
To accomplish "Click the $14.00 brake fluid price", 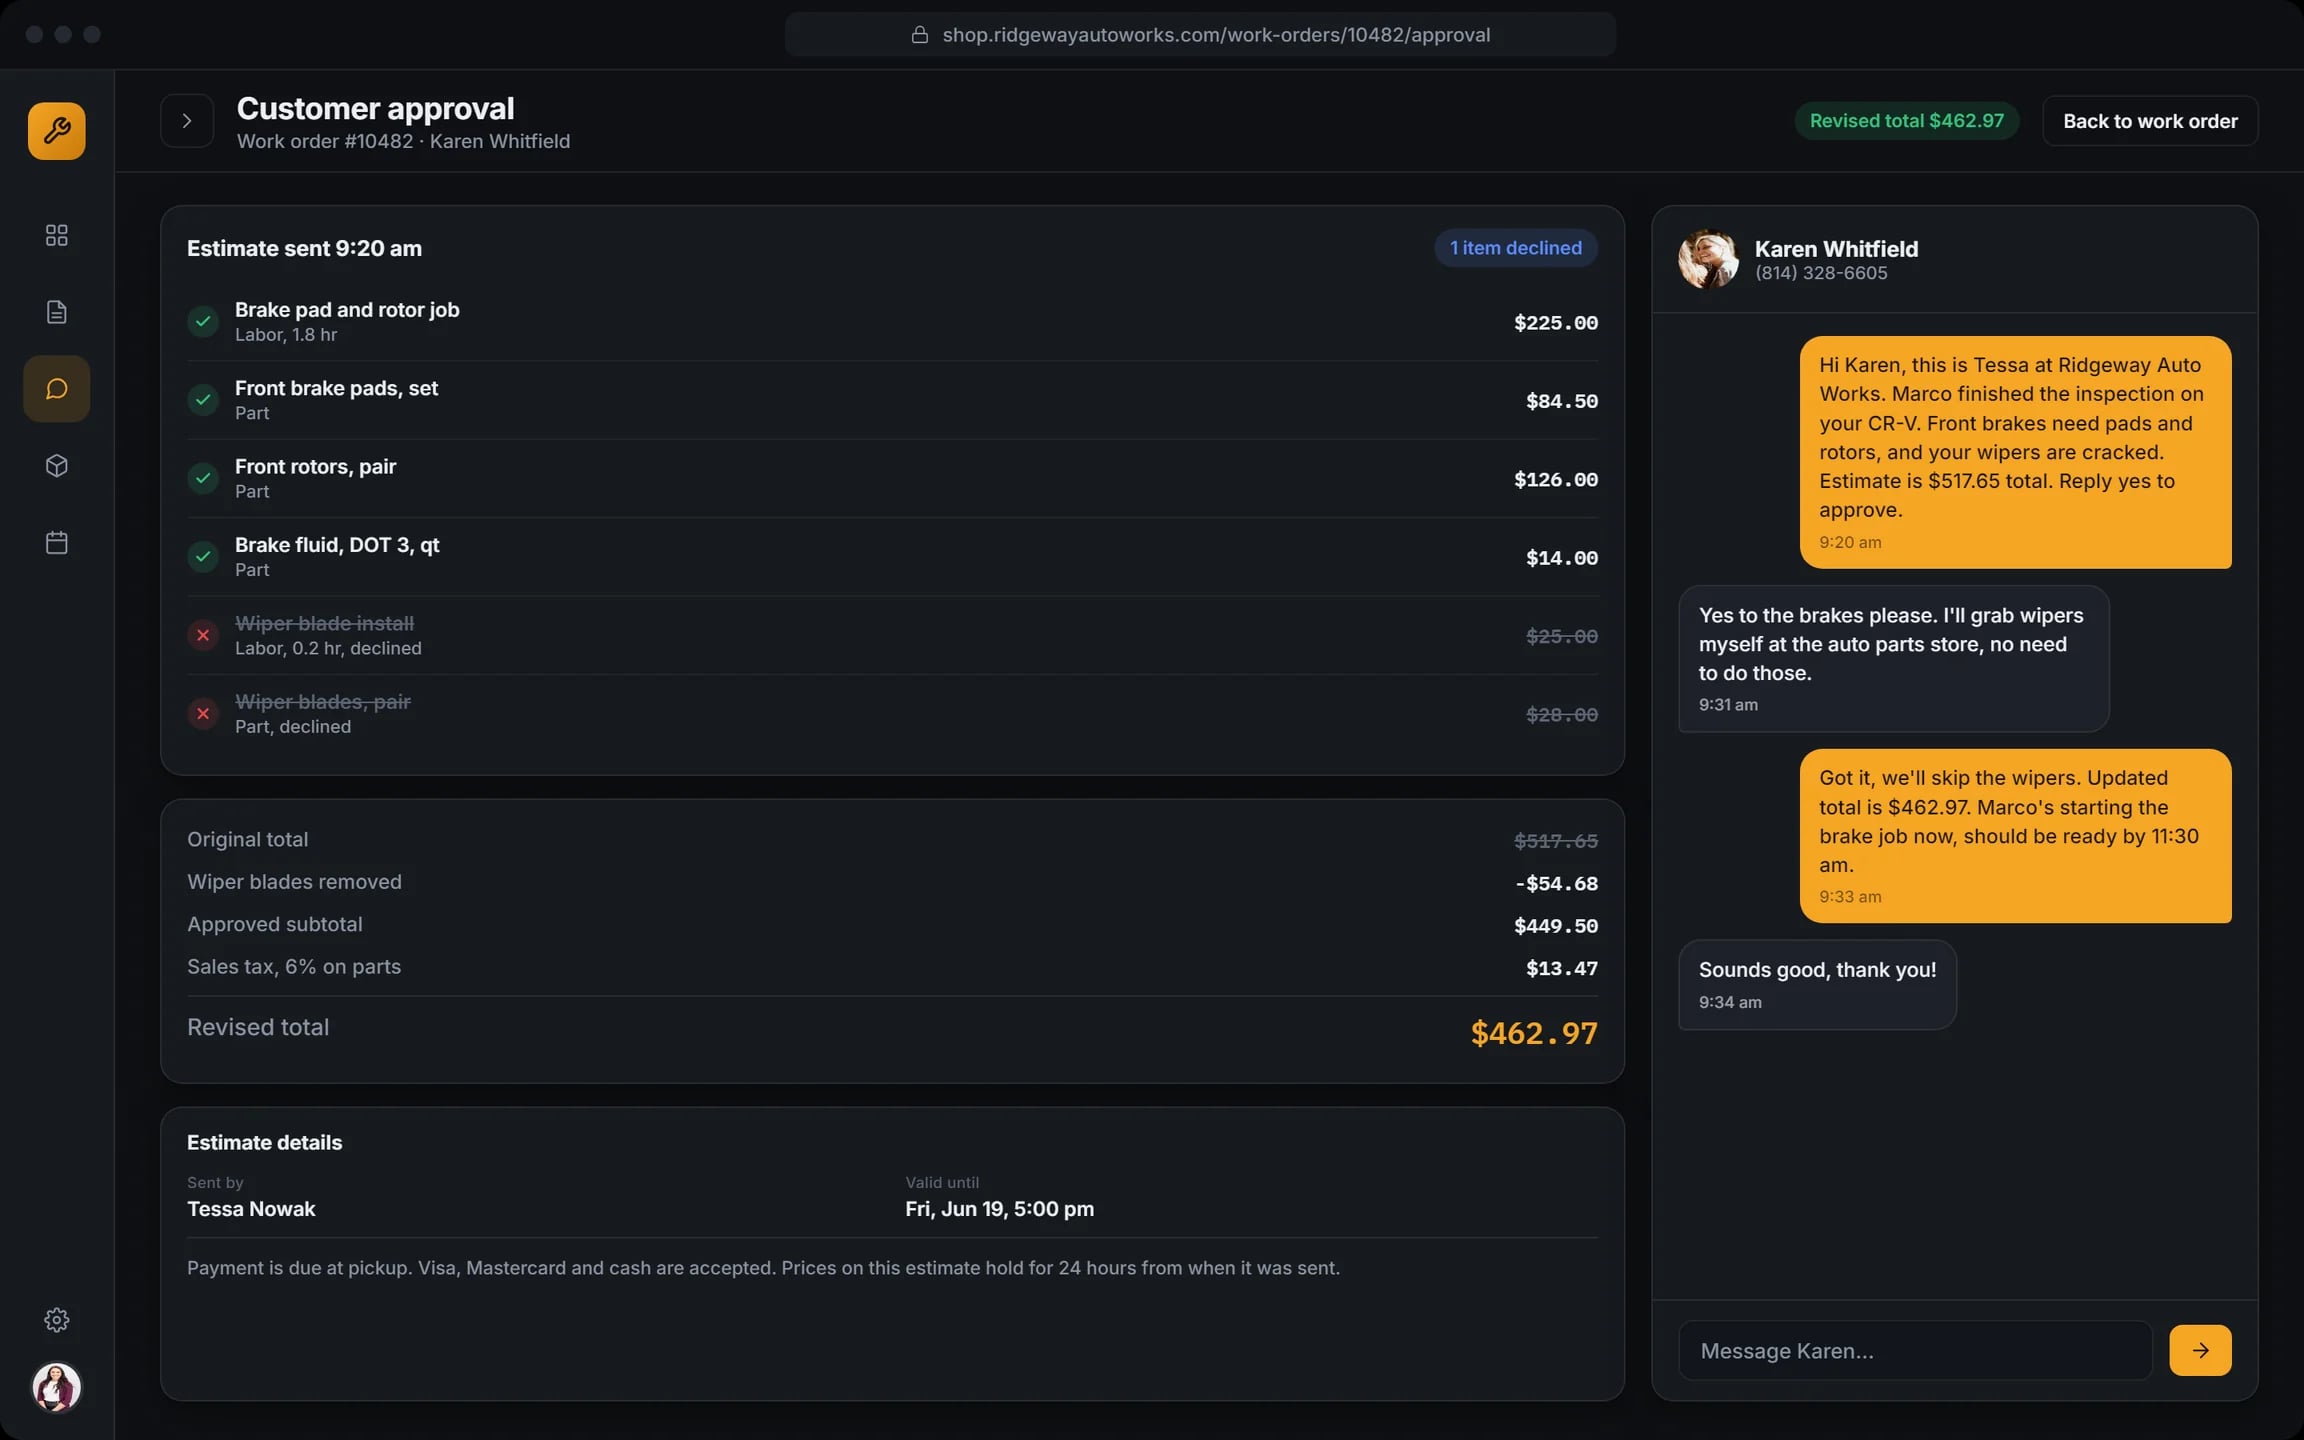I will click(1562, 558).
